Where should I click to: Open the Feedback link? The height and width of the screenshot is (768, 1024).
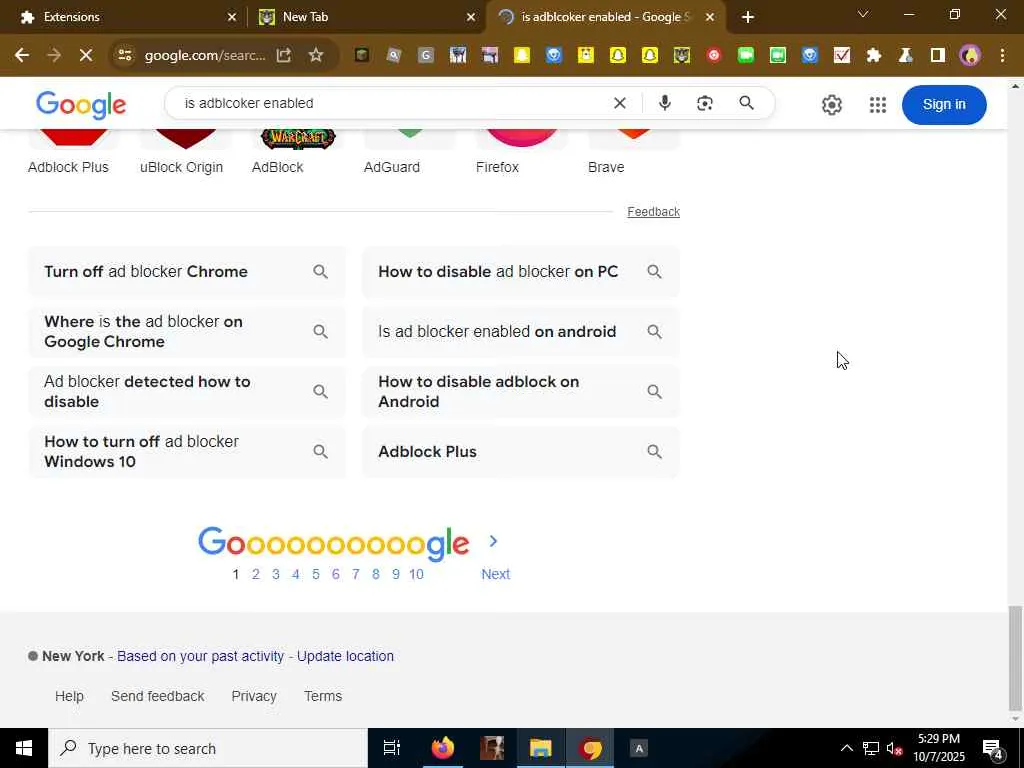click(x=654, y=212)
